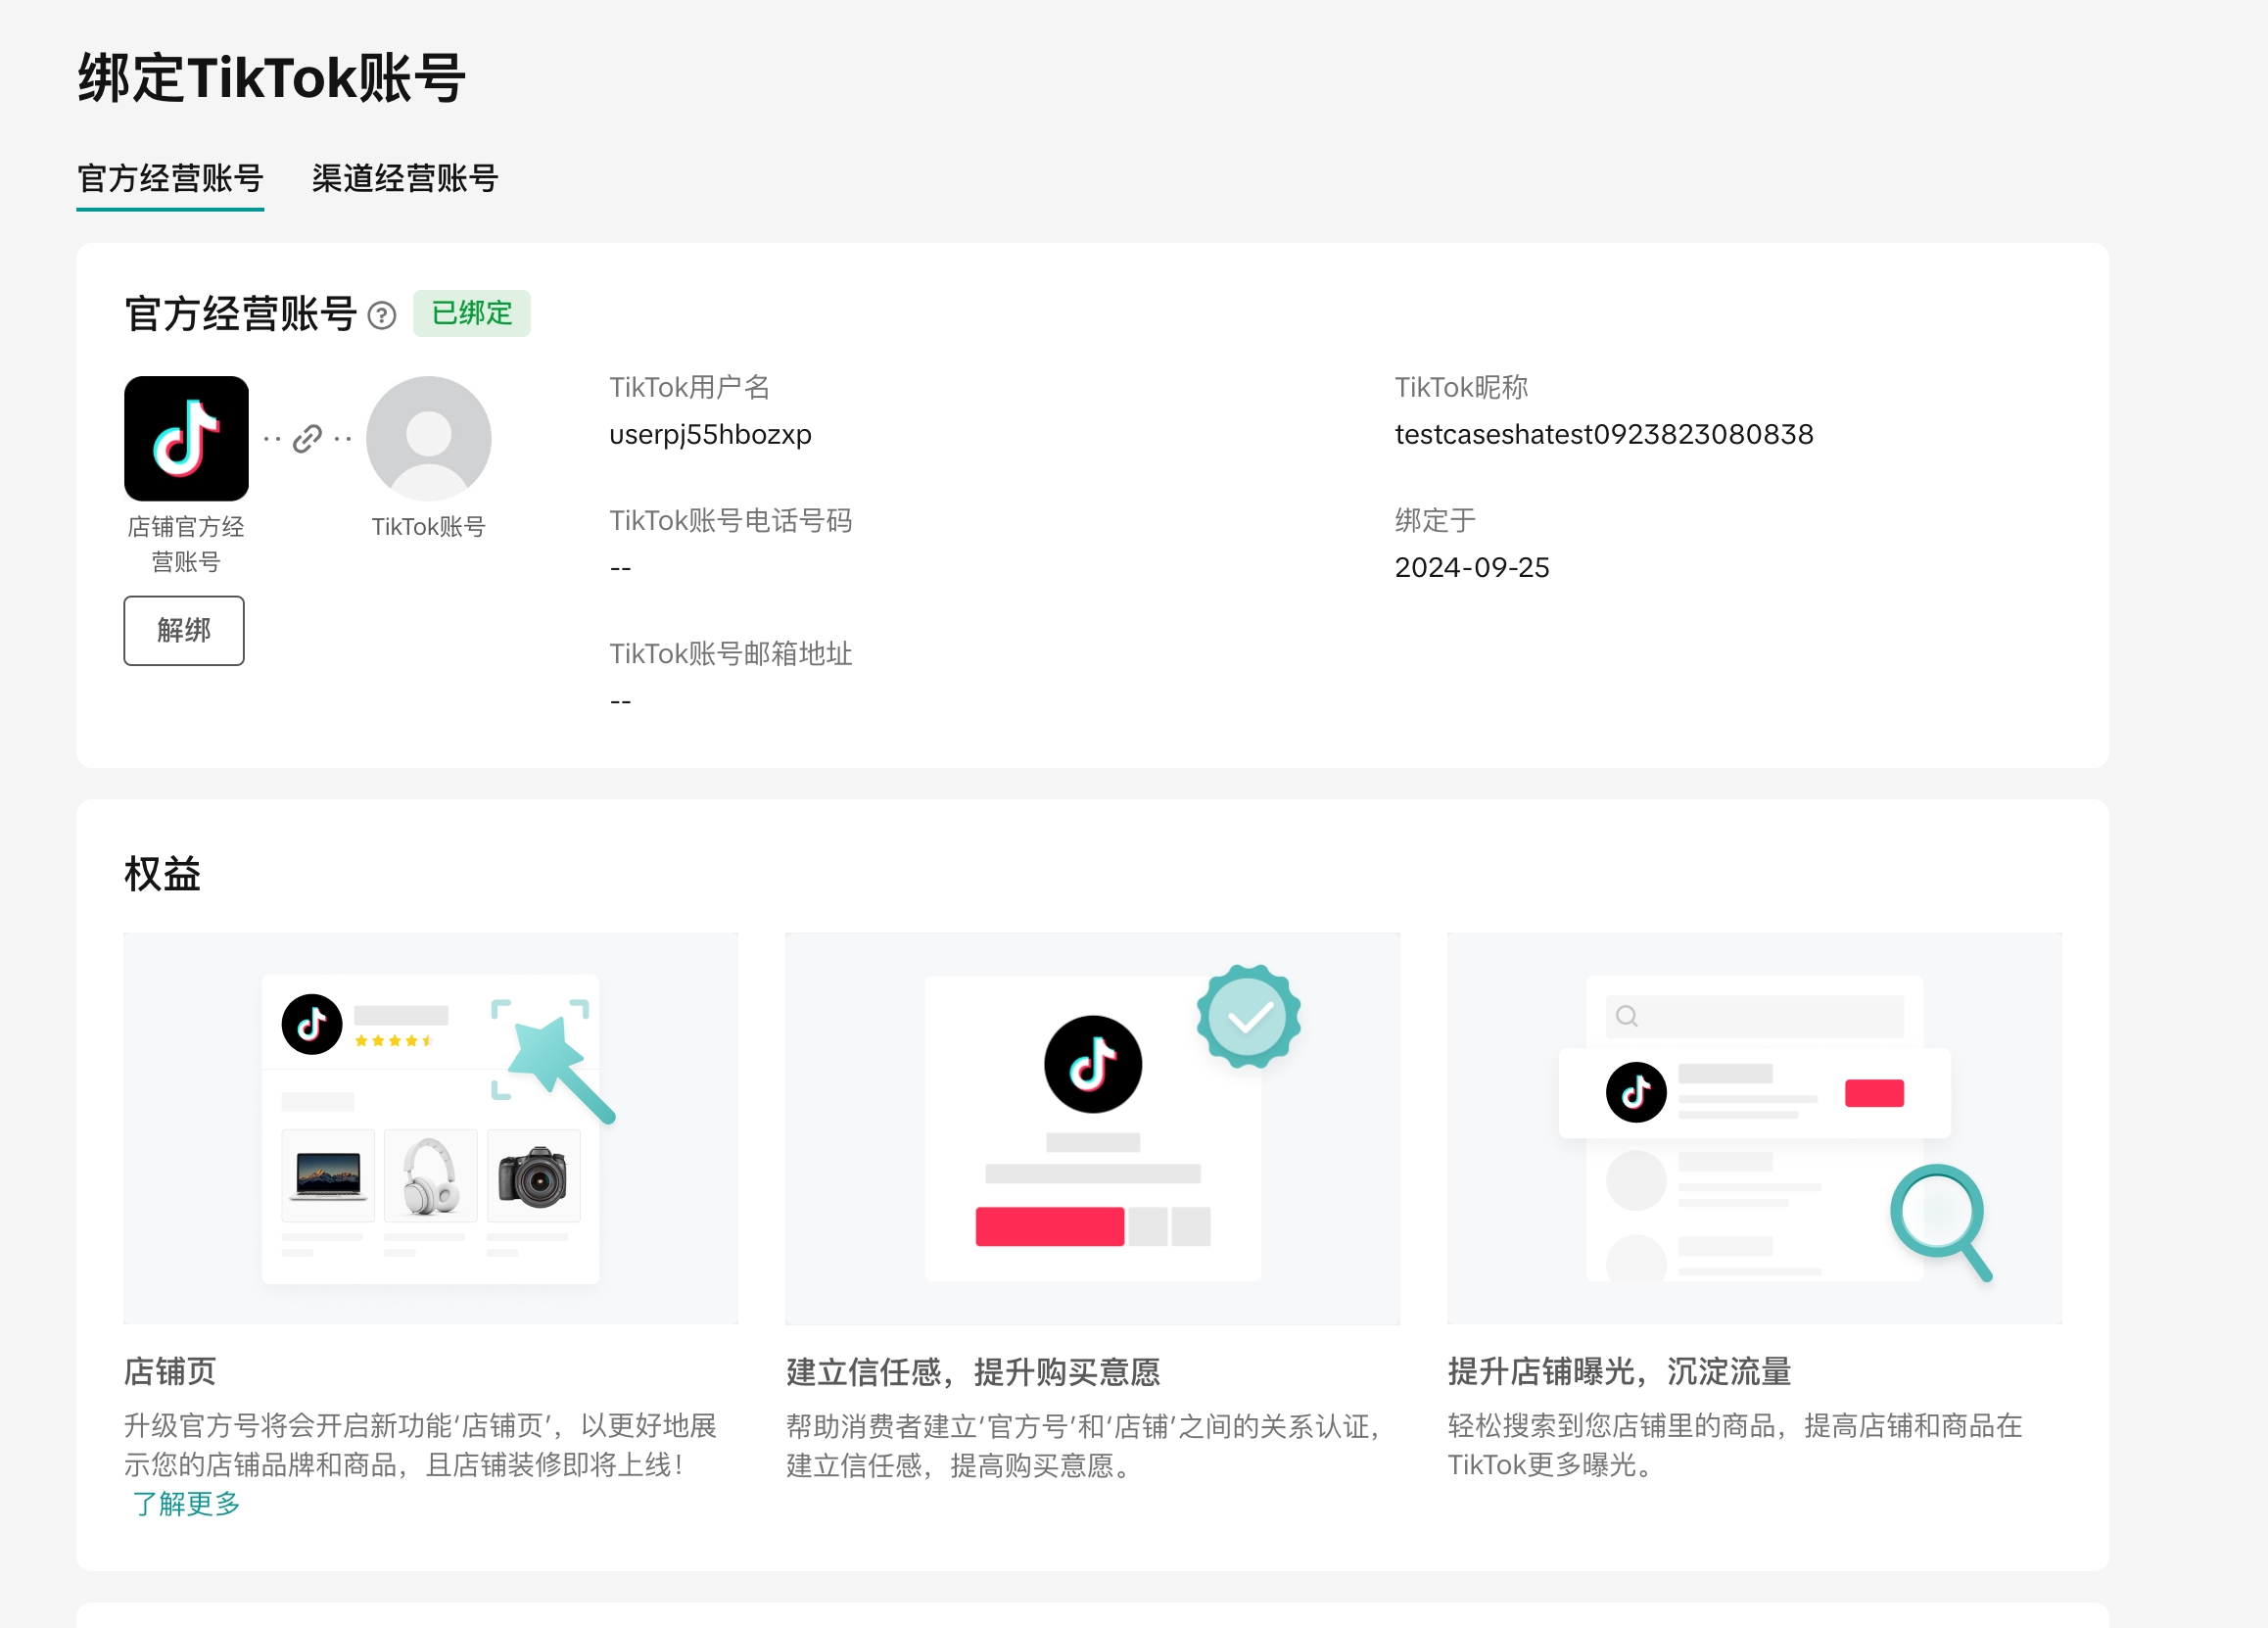
Task: Click the 提升店铺曝光 benefit thumbnail
Action: [1754, 1128]
